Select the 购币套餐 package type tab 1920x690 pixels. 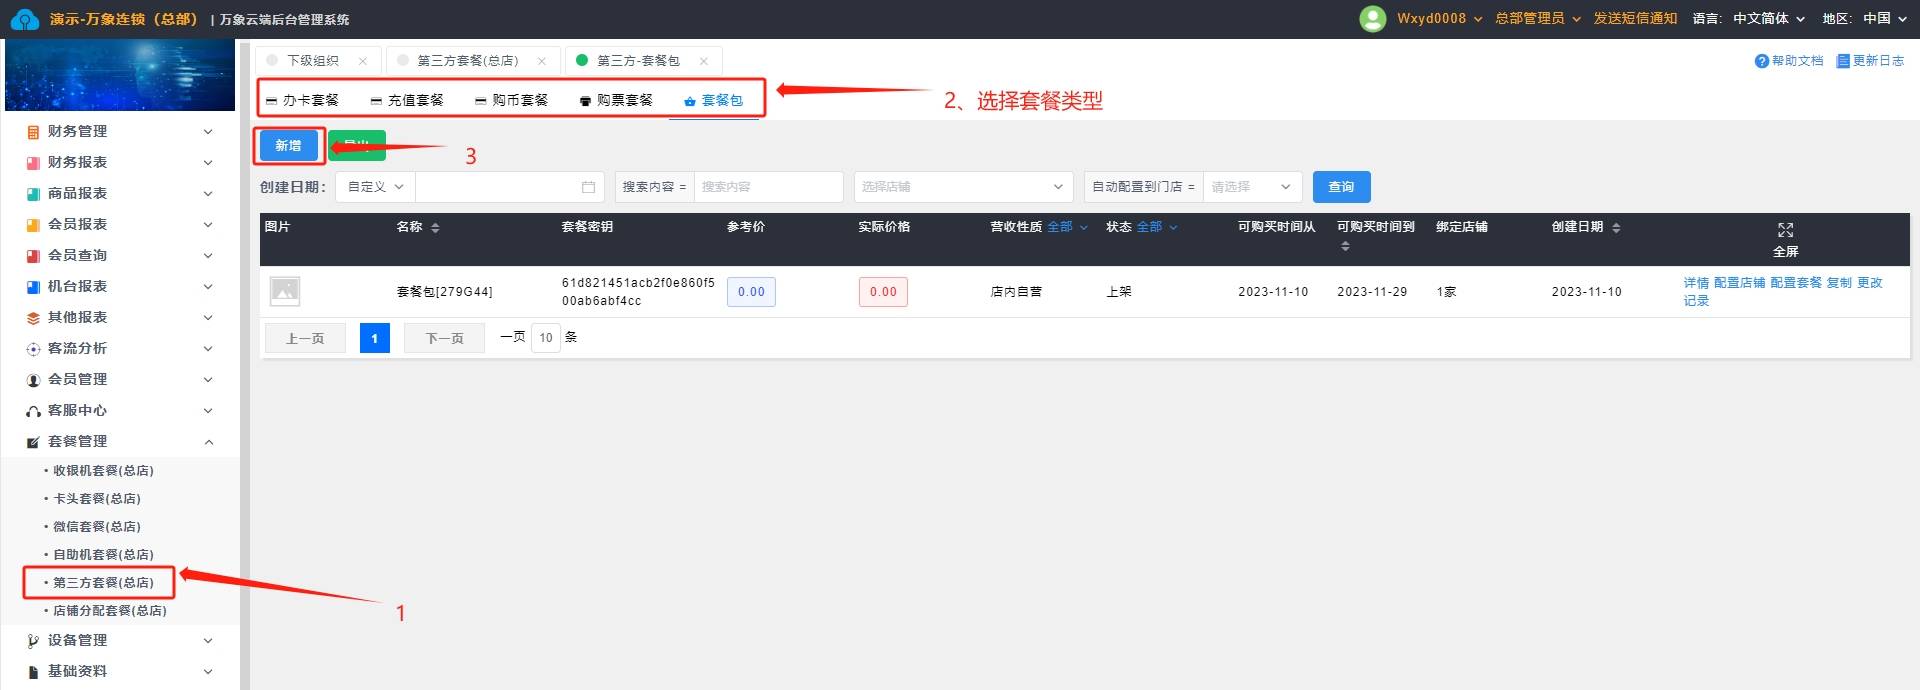(512, 100)
